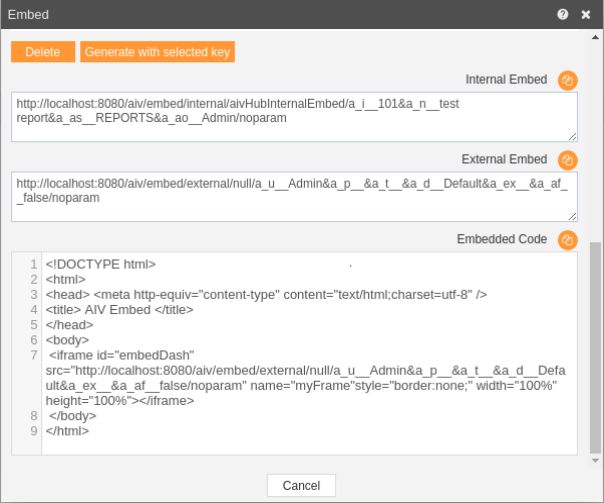Place cursor on iframe line in code

coord(305,378)
